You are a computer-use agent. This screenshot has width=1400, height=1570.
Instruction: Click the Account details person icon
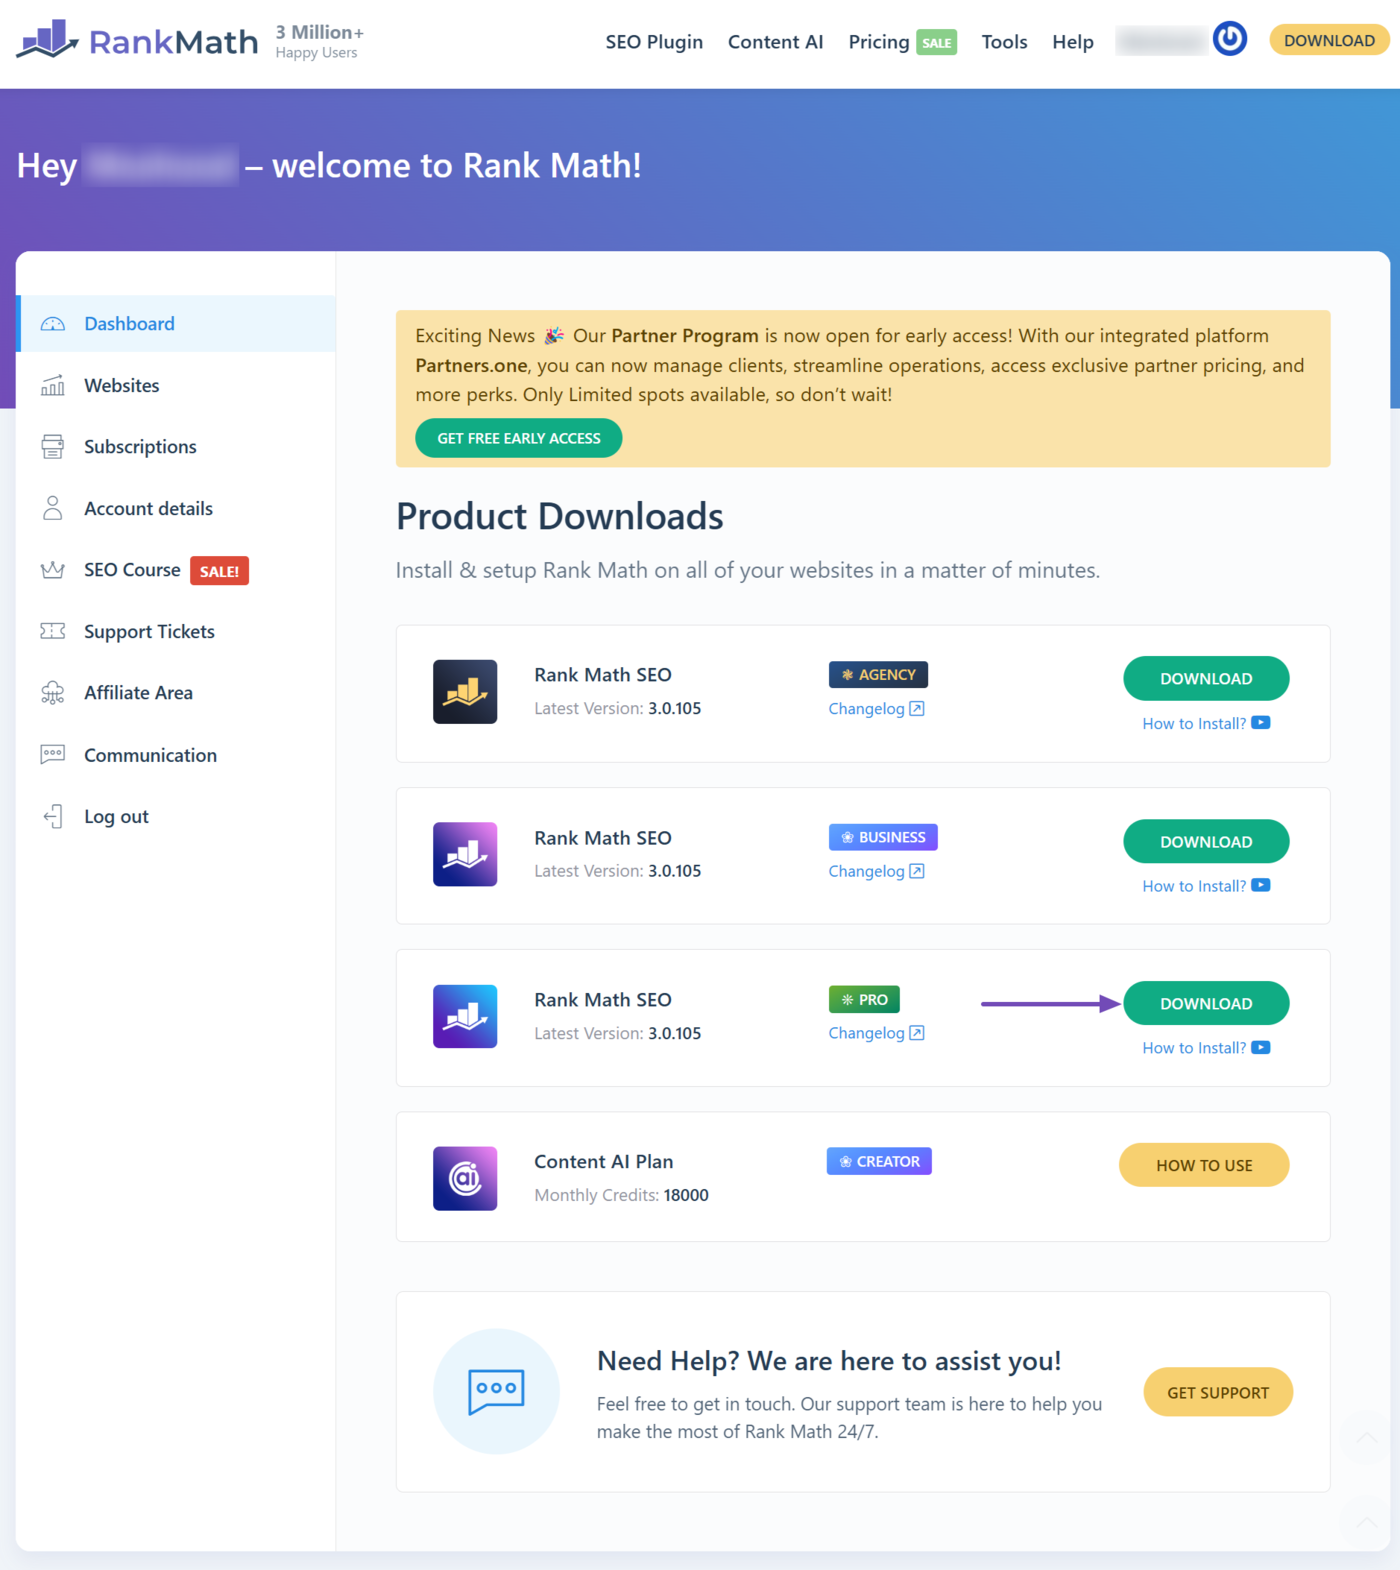(x=53, y=508)
